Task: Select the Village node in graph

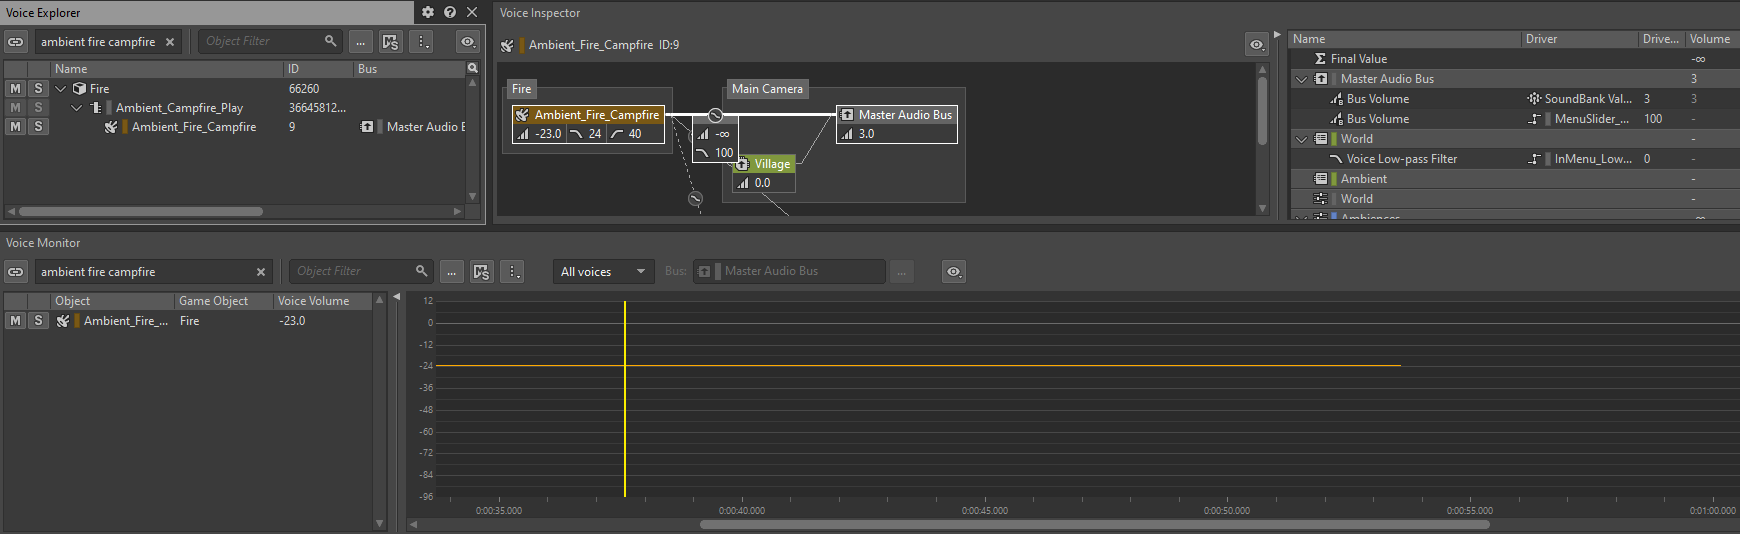Action: coord(771,164)
